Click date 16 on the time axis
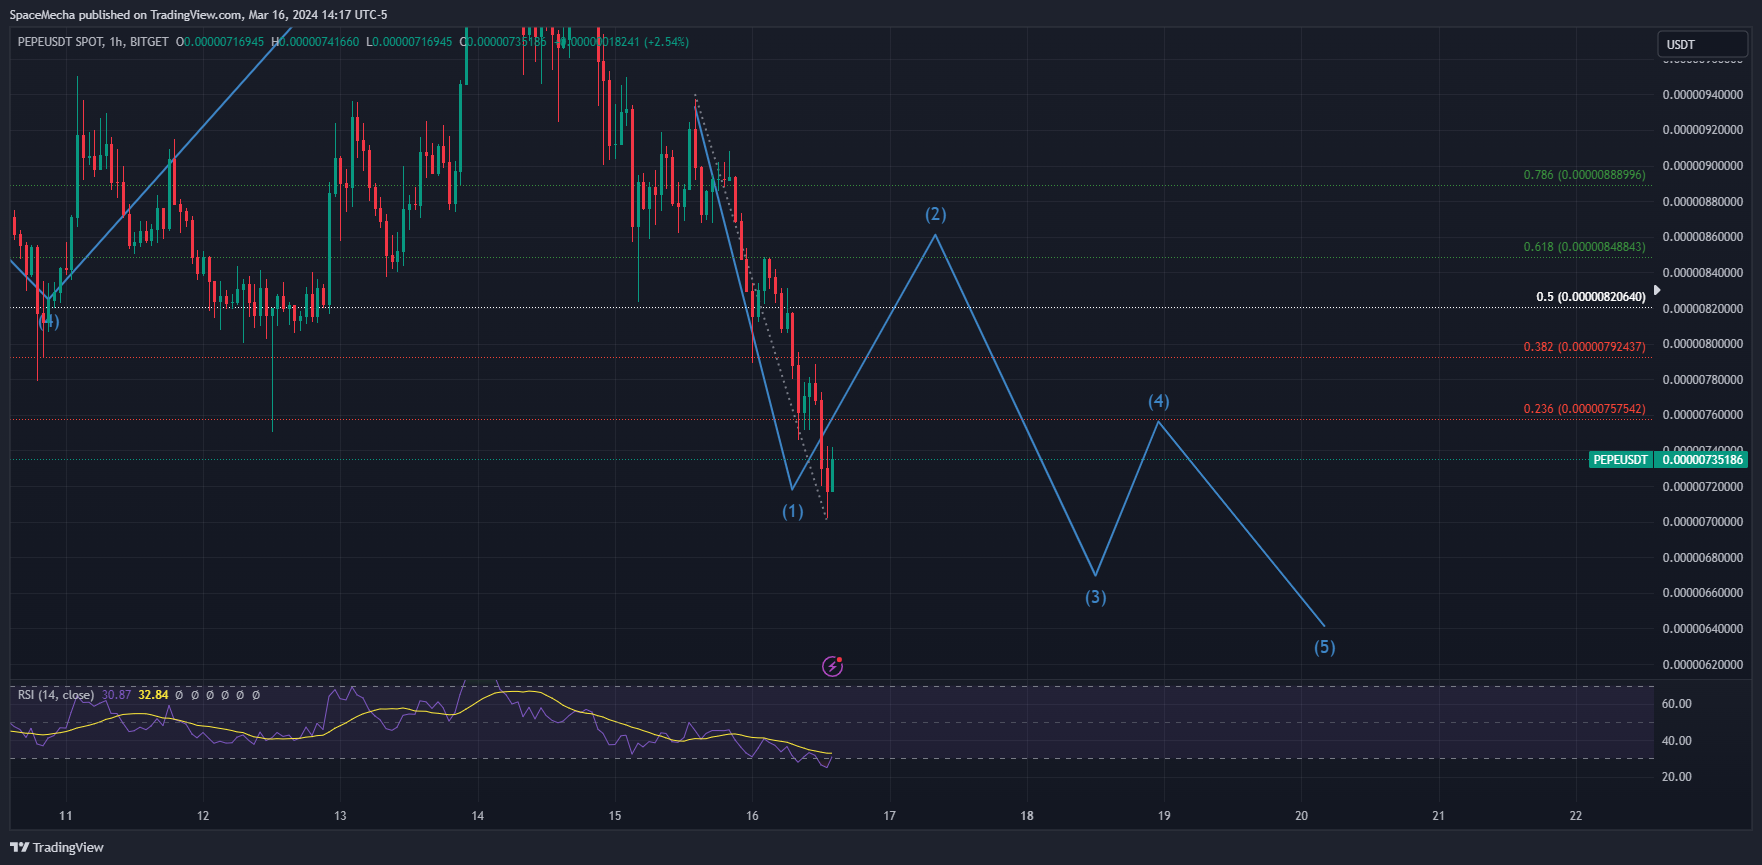The height and width of the screenshot is (865, 1762). coord(752,816)
